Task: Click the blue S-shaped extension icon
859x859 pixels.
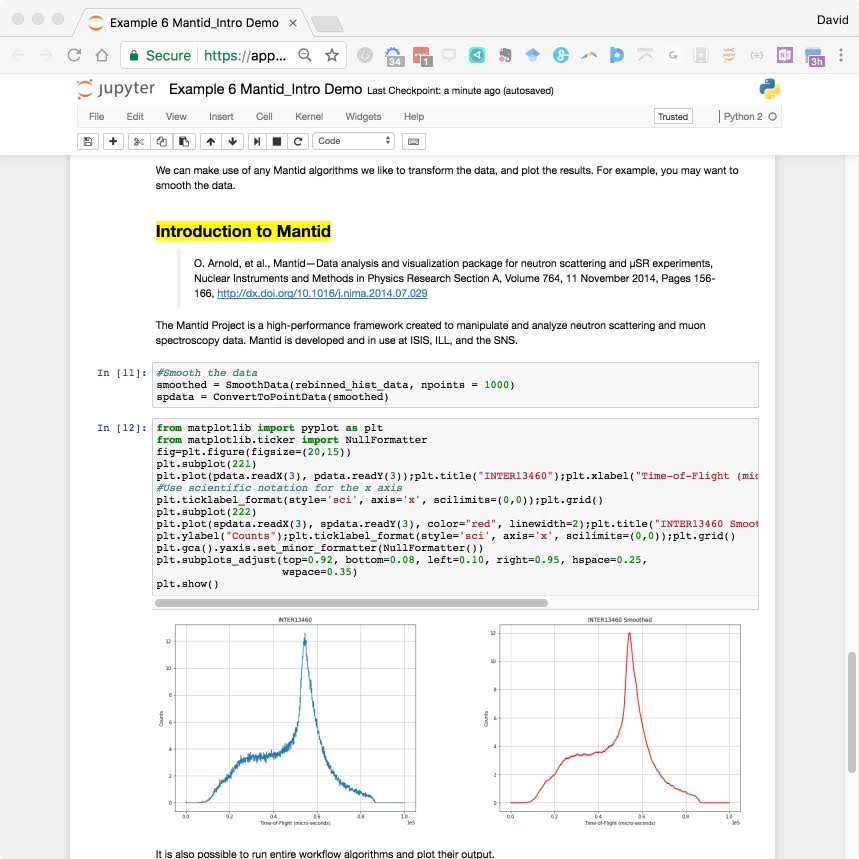Action: click(x=560, y=55)
